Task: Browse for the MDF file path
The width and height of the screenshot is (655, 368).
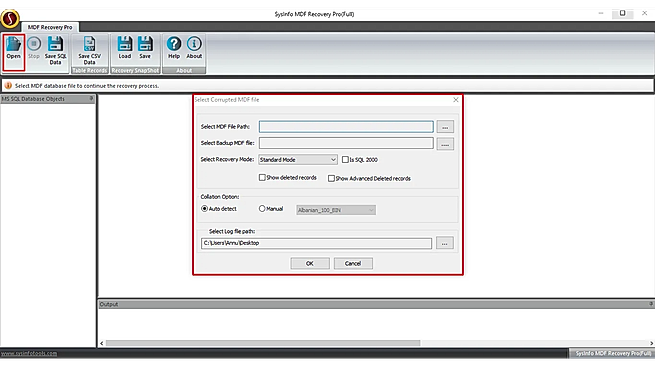Action: 445,127
